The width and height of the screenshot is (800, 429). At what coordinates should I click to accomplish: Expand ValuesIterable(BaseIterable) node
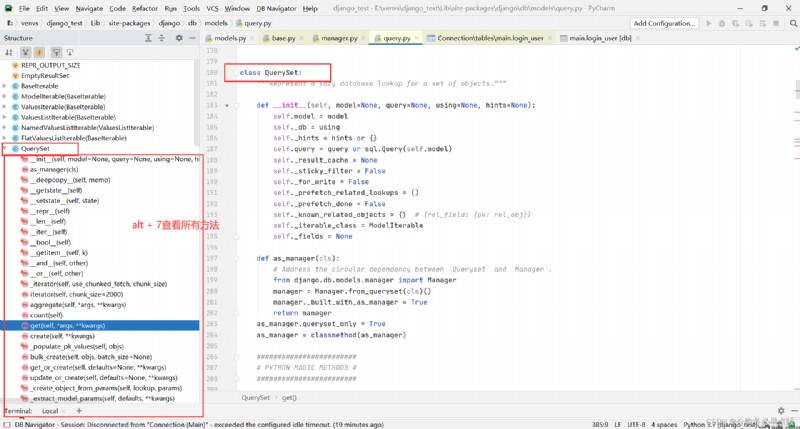coord(5,107)
